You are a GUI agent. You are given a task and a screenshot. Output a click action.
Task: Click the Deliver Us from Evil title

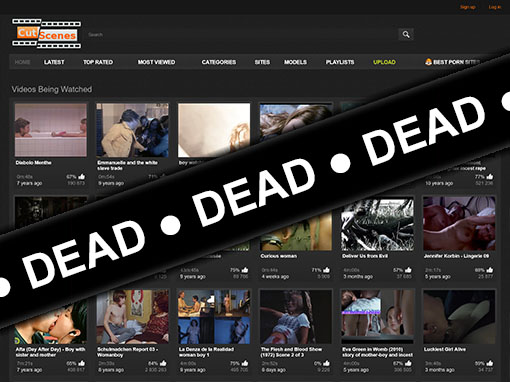[365, 256]
